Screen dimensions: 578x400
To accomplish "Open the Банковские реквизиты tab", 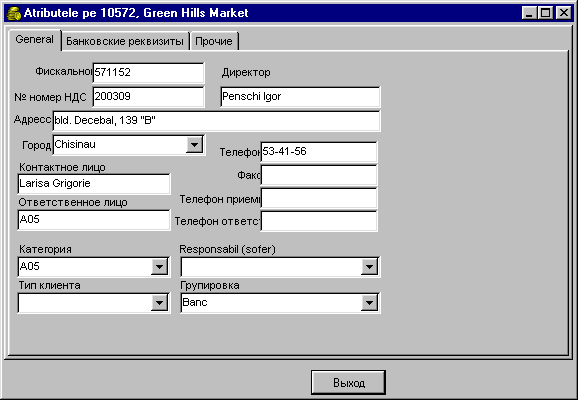I will pyautogui.click(x=125, y=41).
